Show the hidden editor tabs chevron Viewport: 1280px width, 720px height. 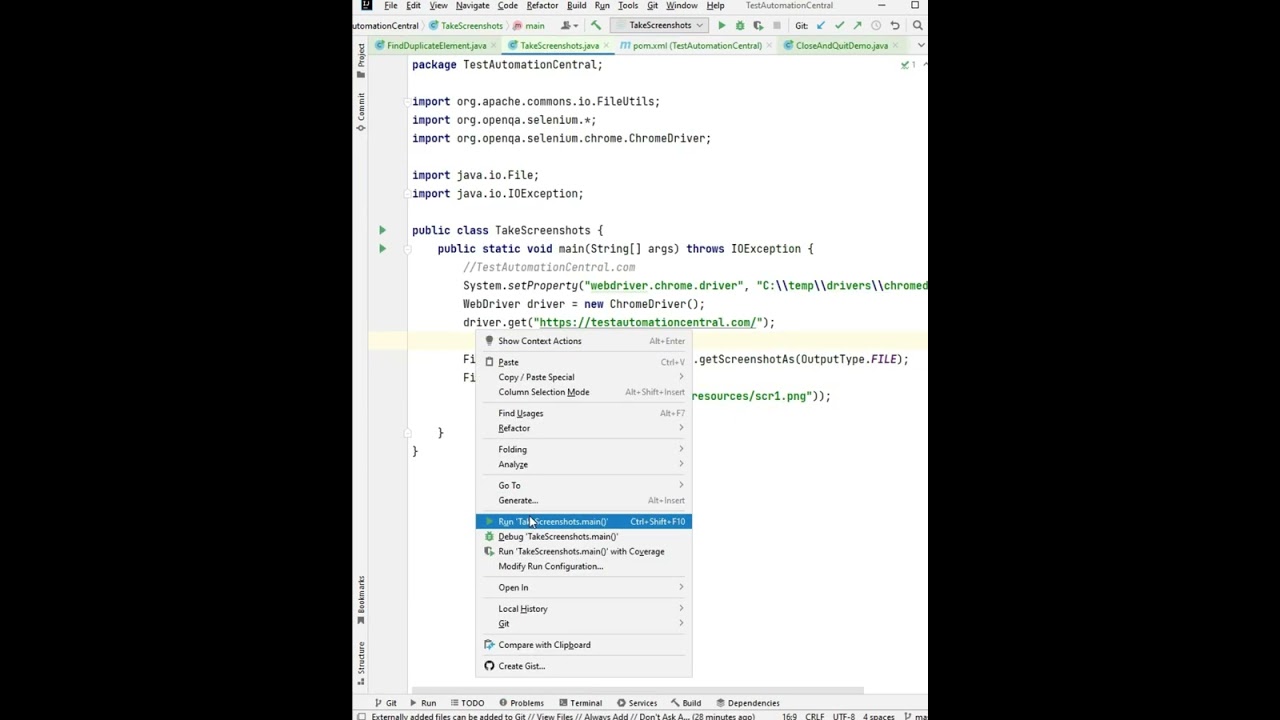click(920, 45)
